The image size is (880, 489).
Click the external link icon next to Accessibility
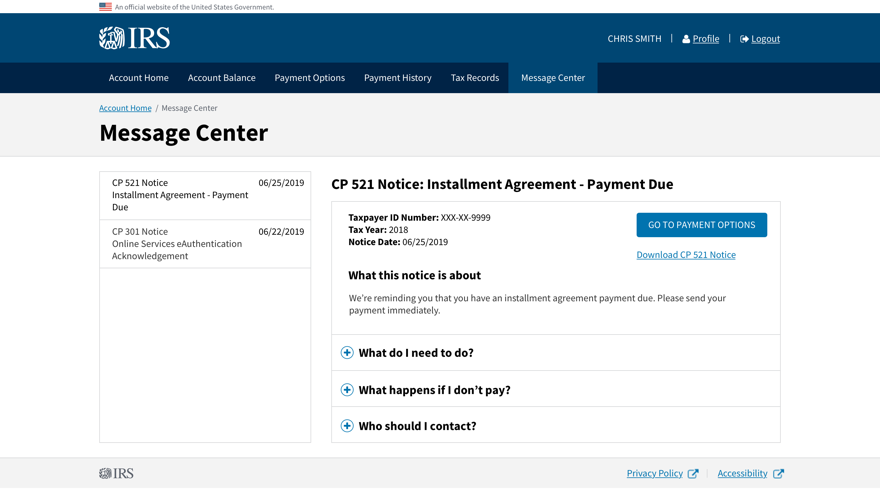pos(779,474)
